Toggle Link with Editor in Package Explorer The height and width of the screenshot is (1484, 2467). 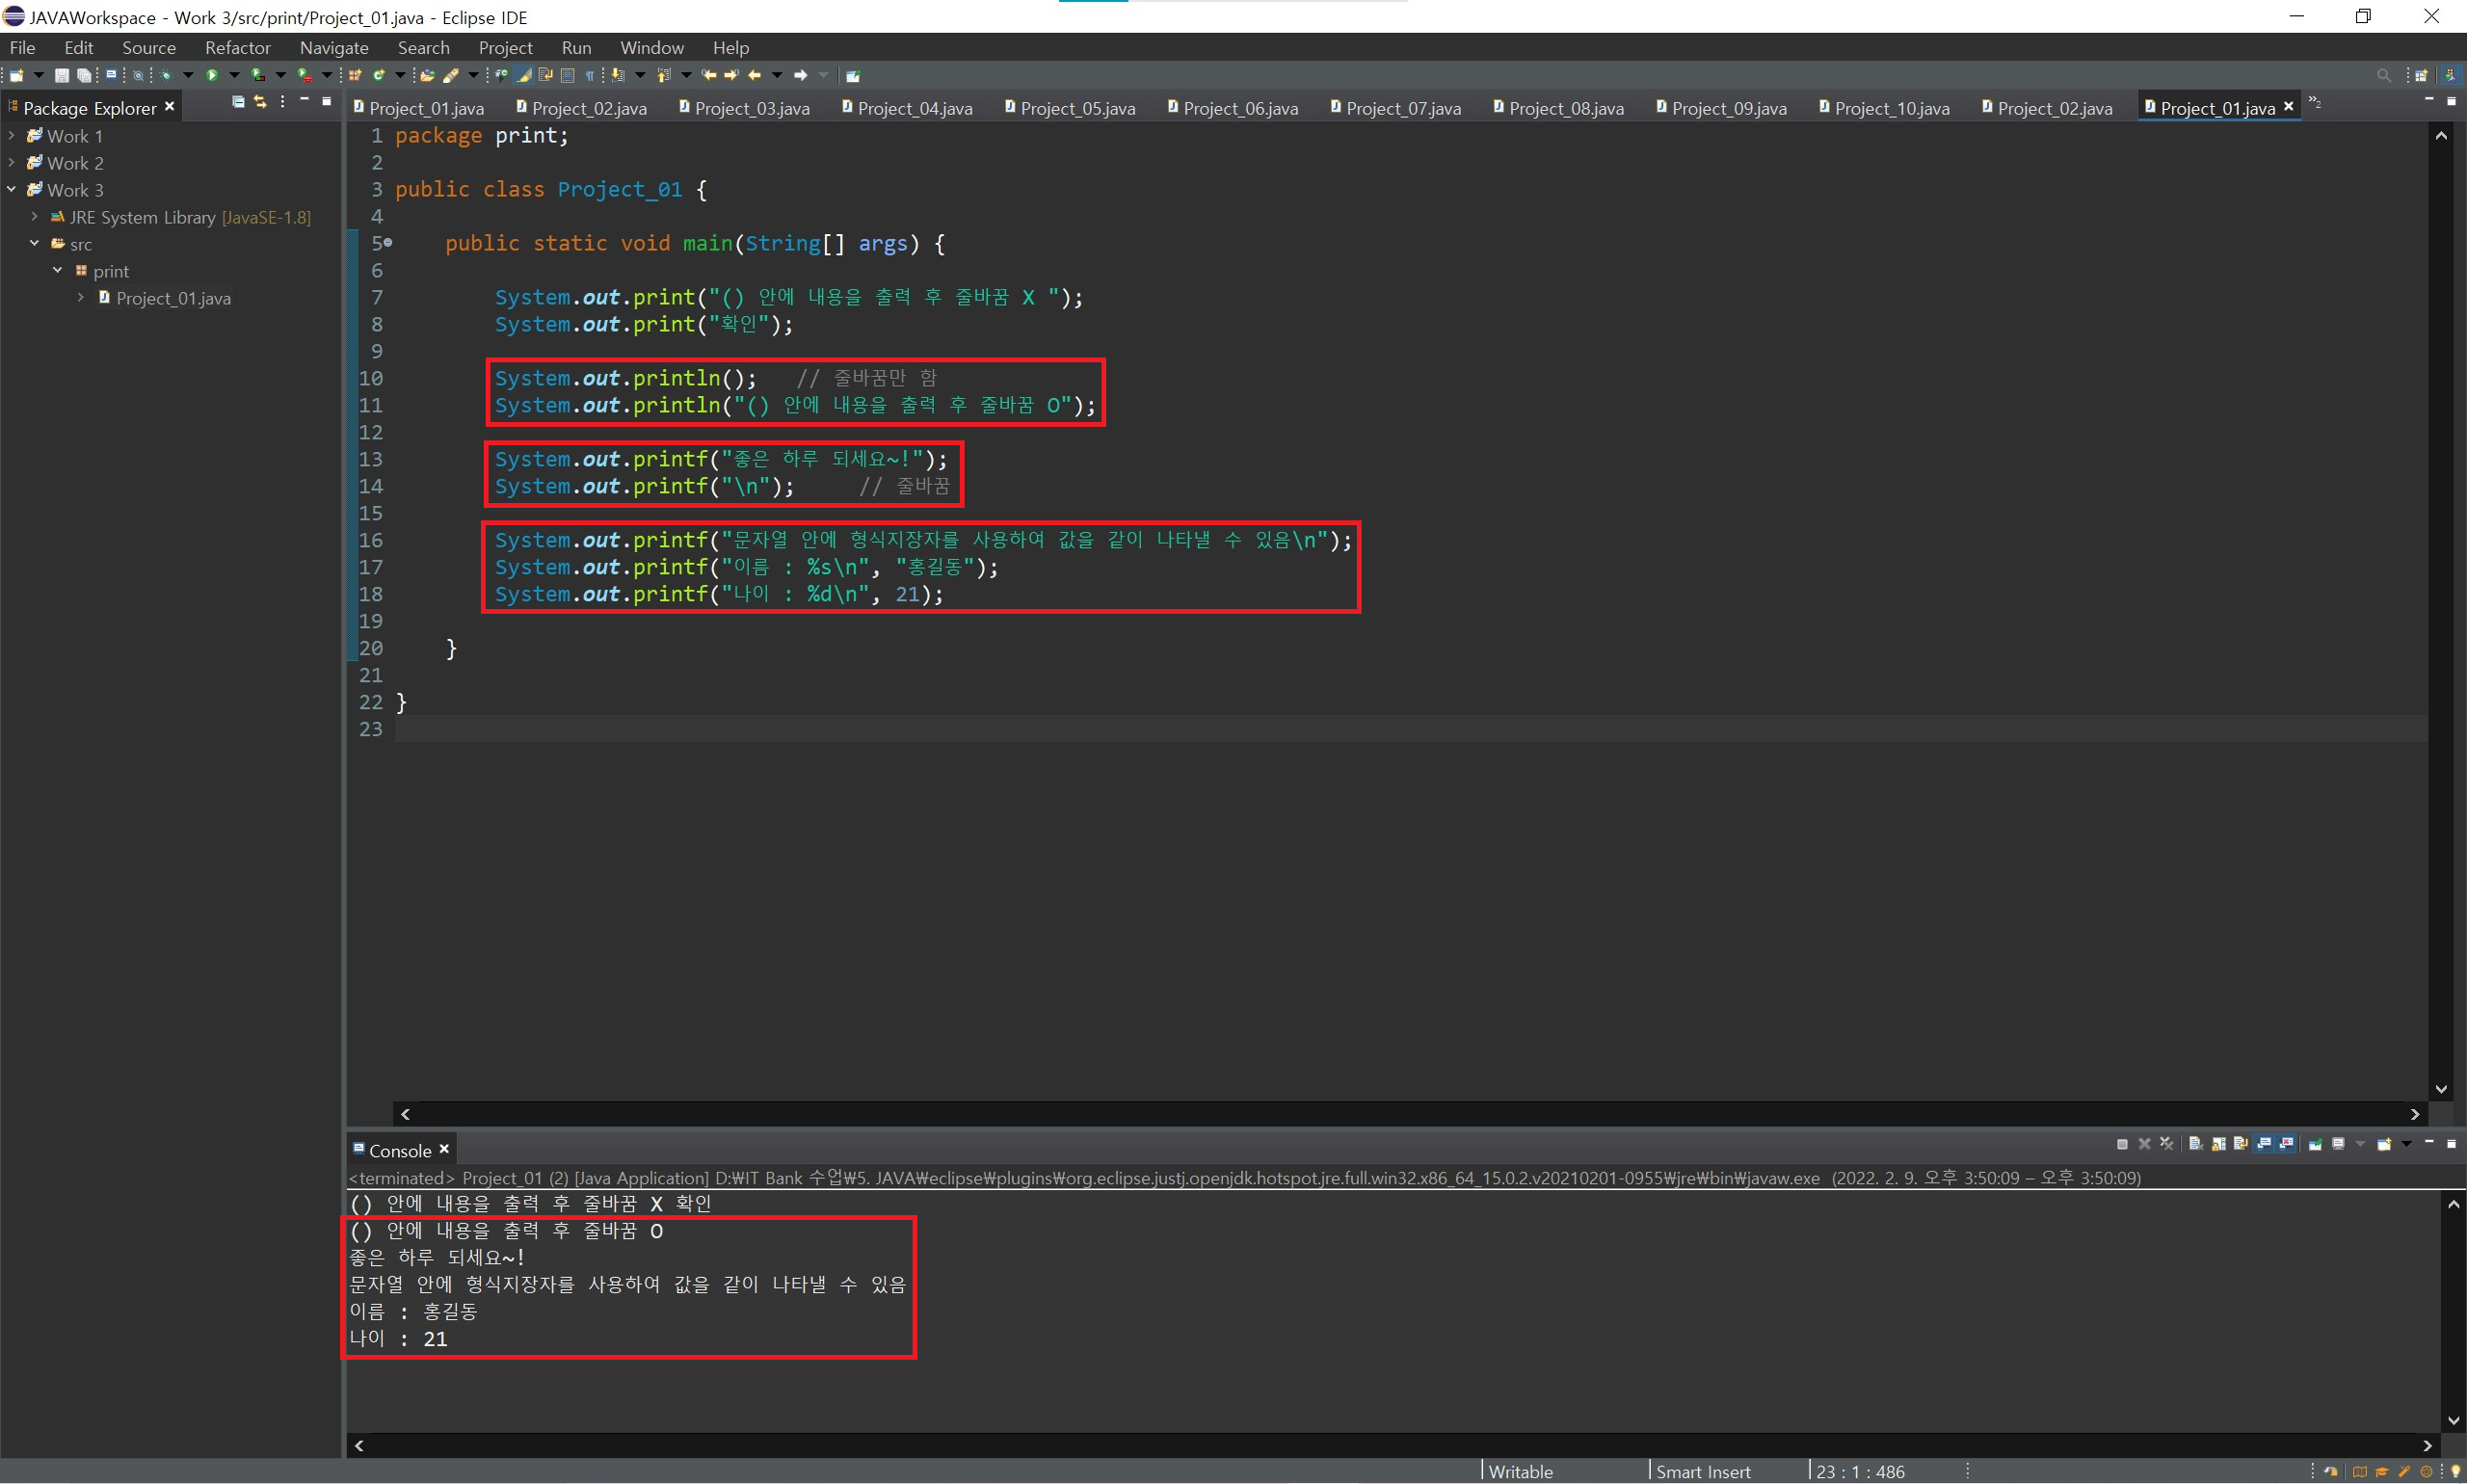tap(260, 102)
